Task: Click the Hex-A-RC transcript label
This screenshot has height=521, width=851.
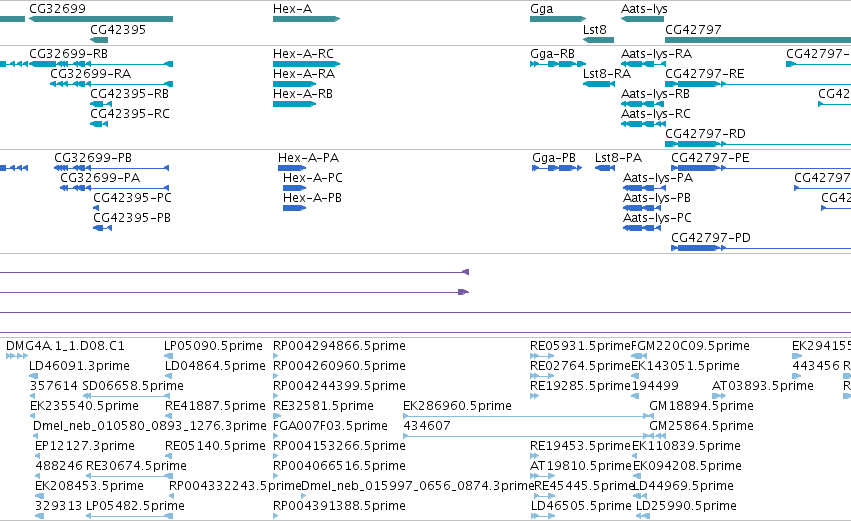Action: (x=303, y=54)
